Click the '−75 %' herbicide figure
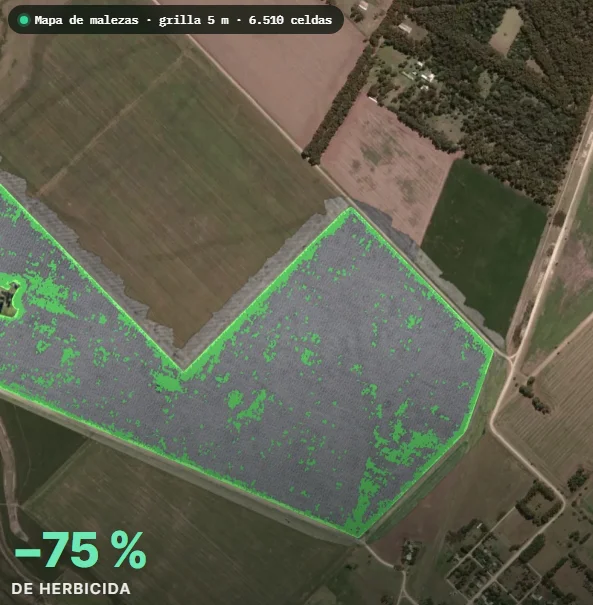 81,549
